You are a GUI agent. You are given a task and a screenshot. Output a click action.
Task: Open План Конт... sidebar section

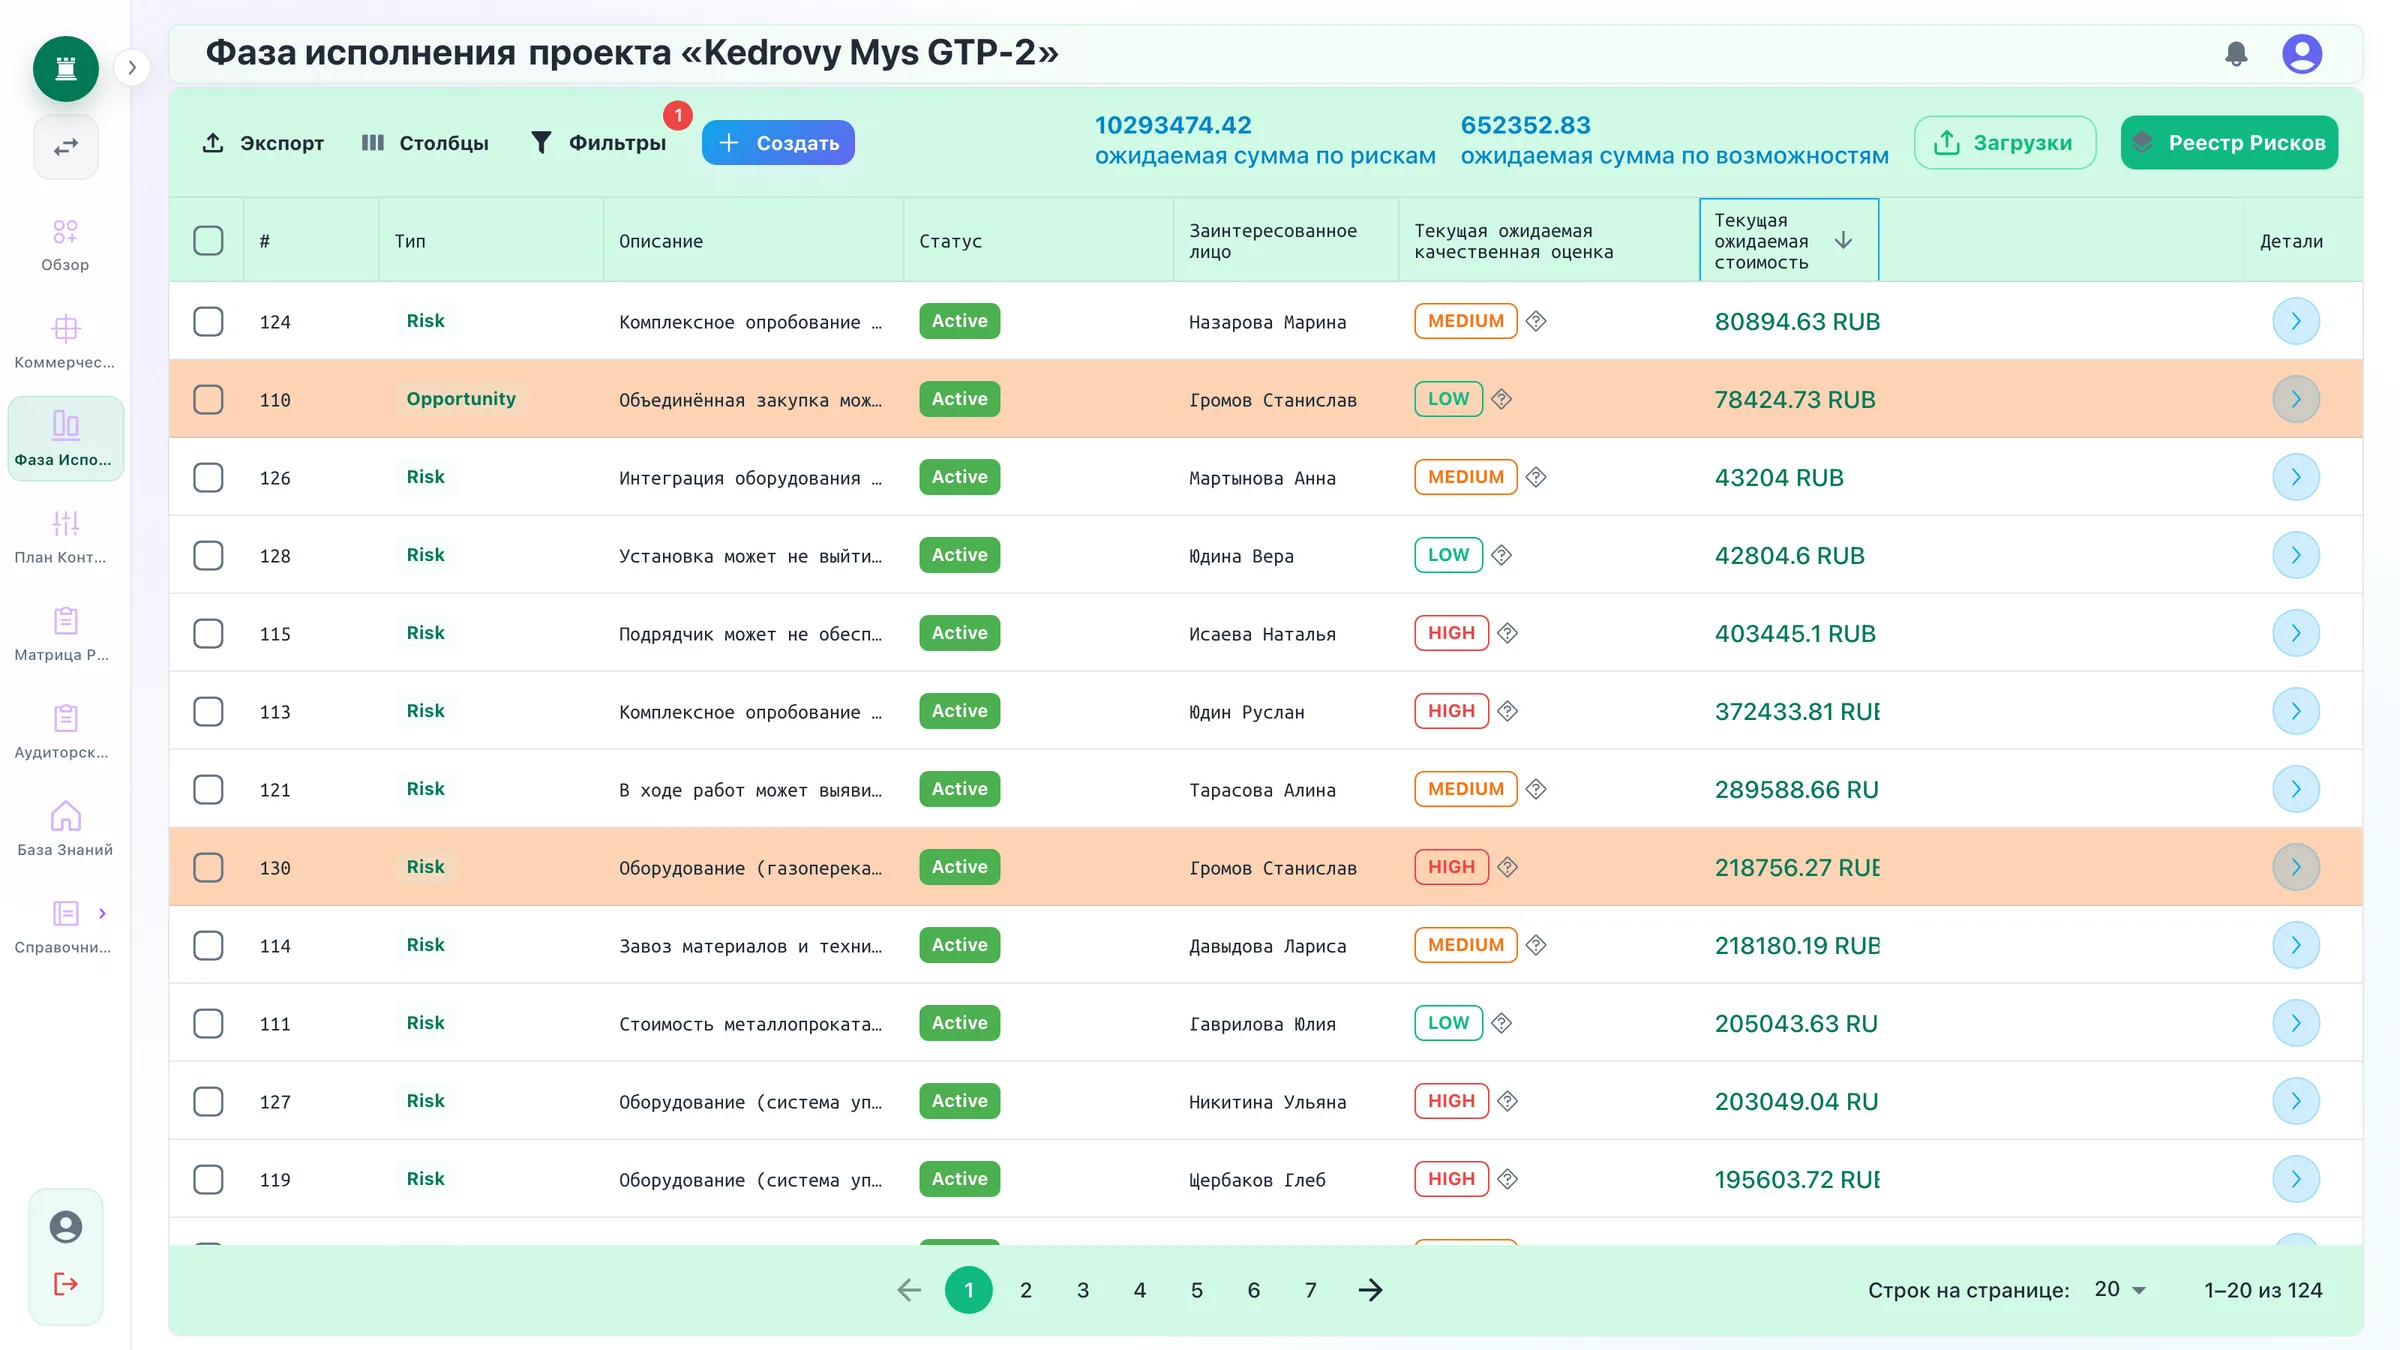[x=65, y=537]
